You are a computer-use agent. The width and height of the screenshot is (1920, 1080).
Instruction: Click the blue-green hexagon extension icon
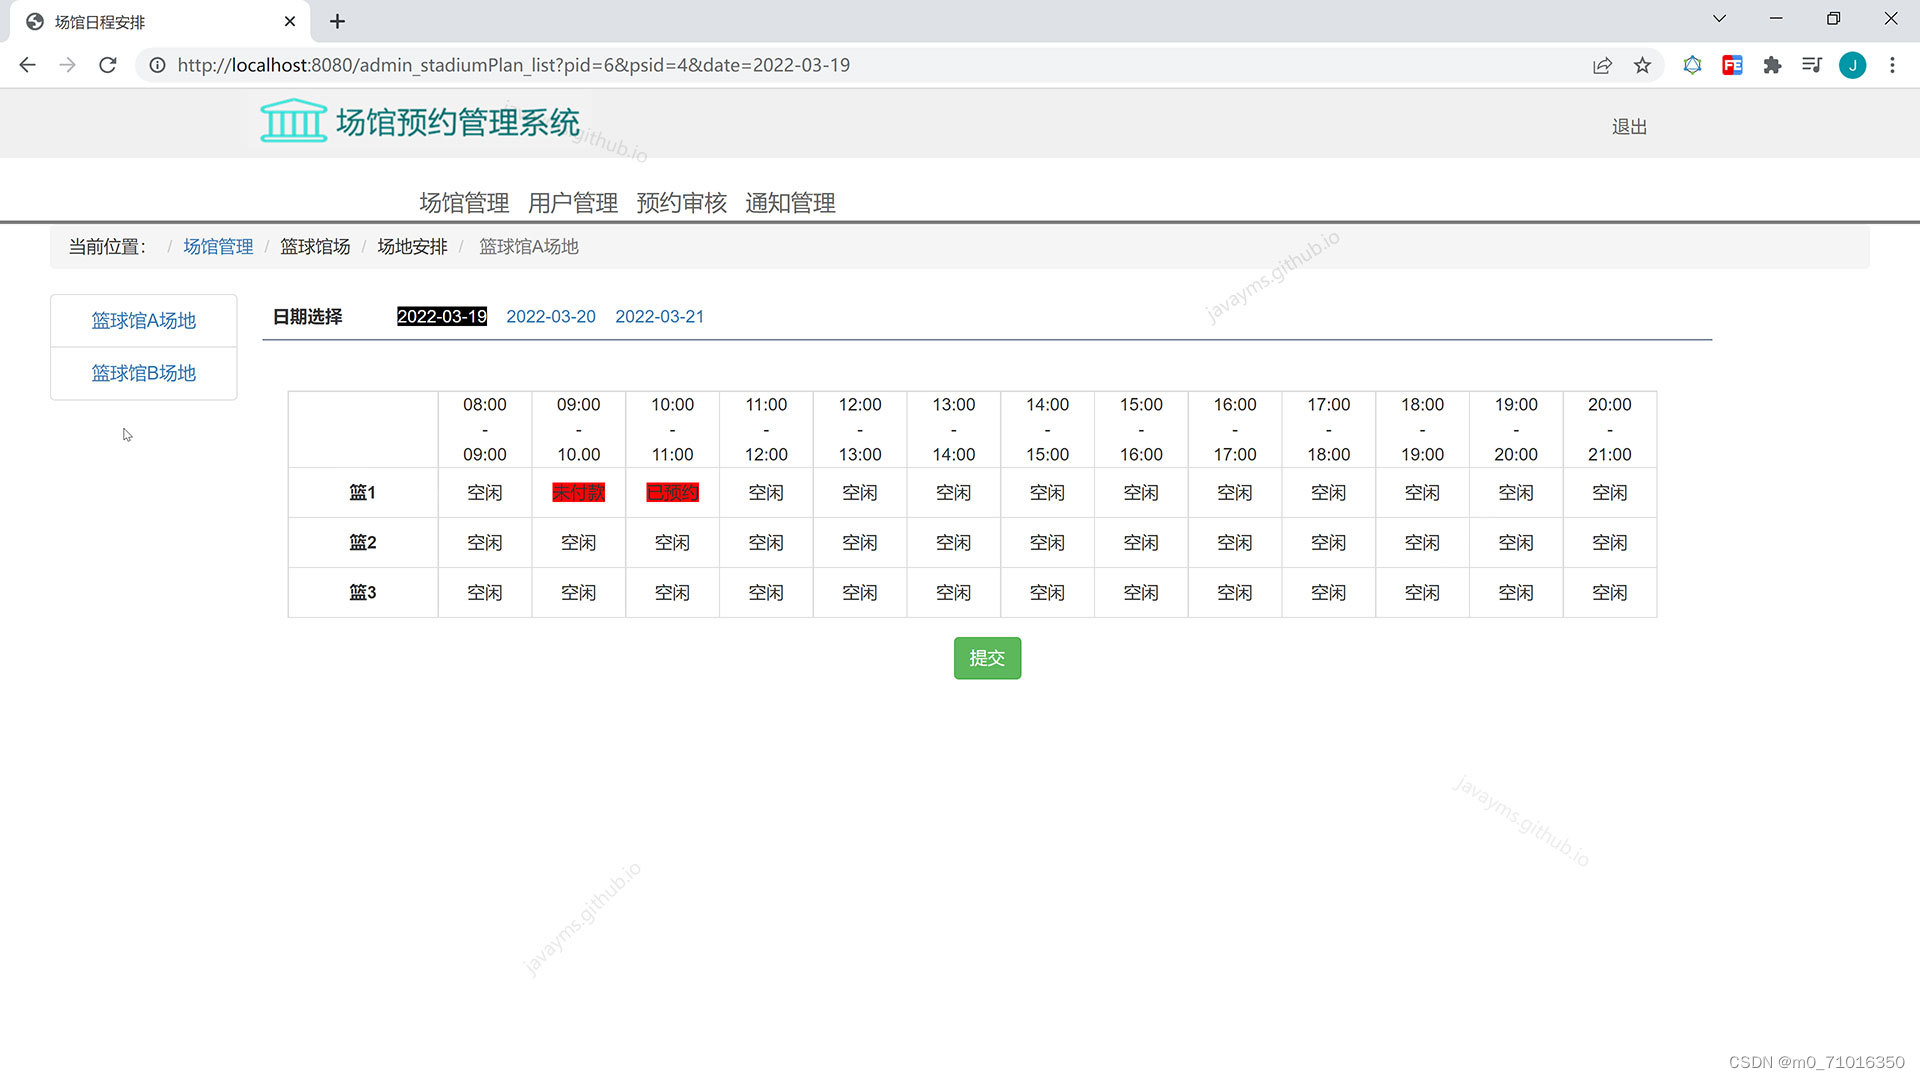point(1692,65)
